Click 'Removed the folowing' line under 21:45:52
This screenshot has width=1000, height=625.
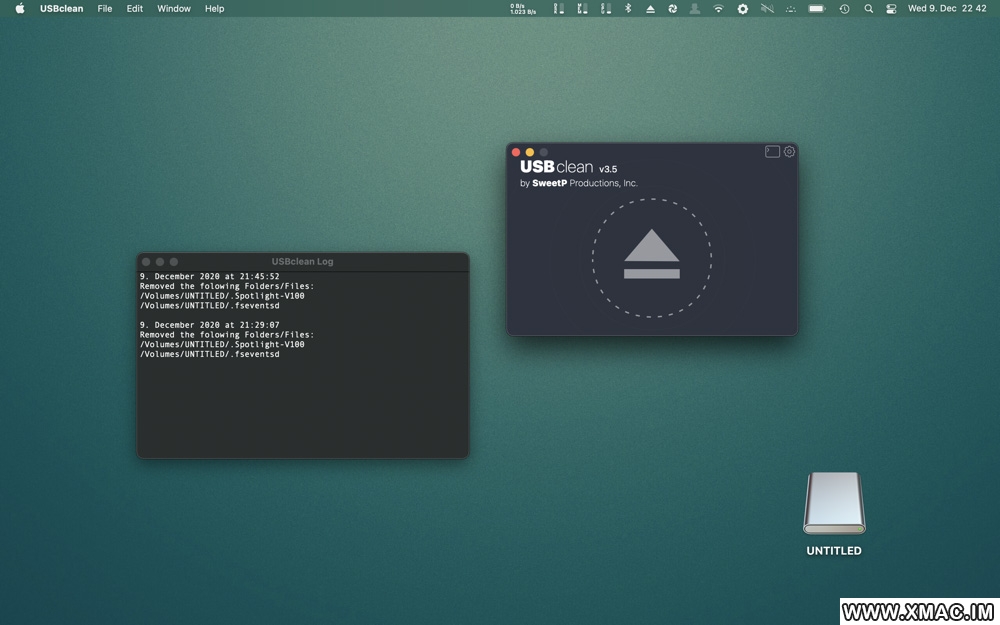tap(227, 286)
